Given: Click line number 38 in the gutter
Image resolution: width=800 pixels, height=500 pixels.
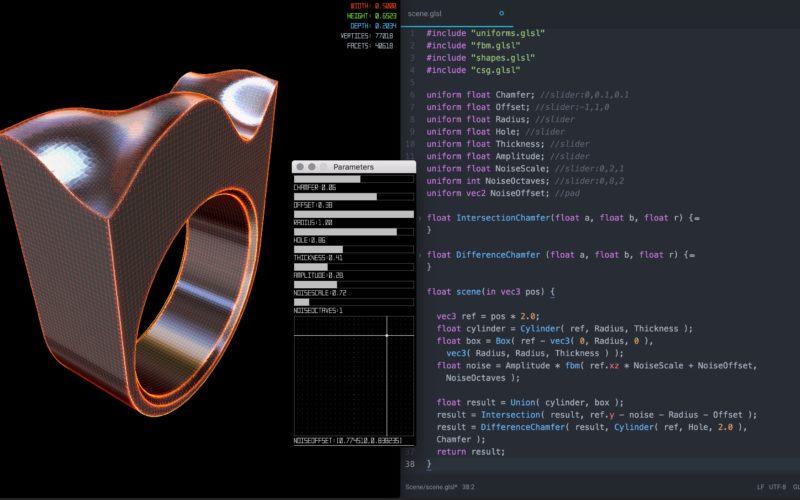Looking at the screenshot, I should pos(410,464).
